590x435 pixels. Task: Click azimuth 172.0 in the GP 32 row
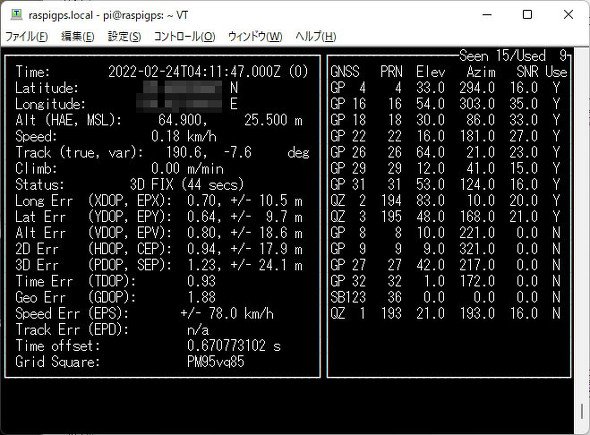(477, 281)
